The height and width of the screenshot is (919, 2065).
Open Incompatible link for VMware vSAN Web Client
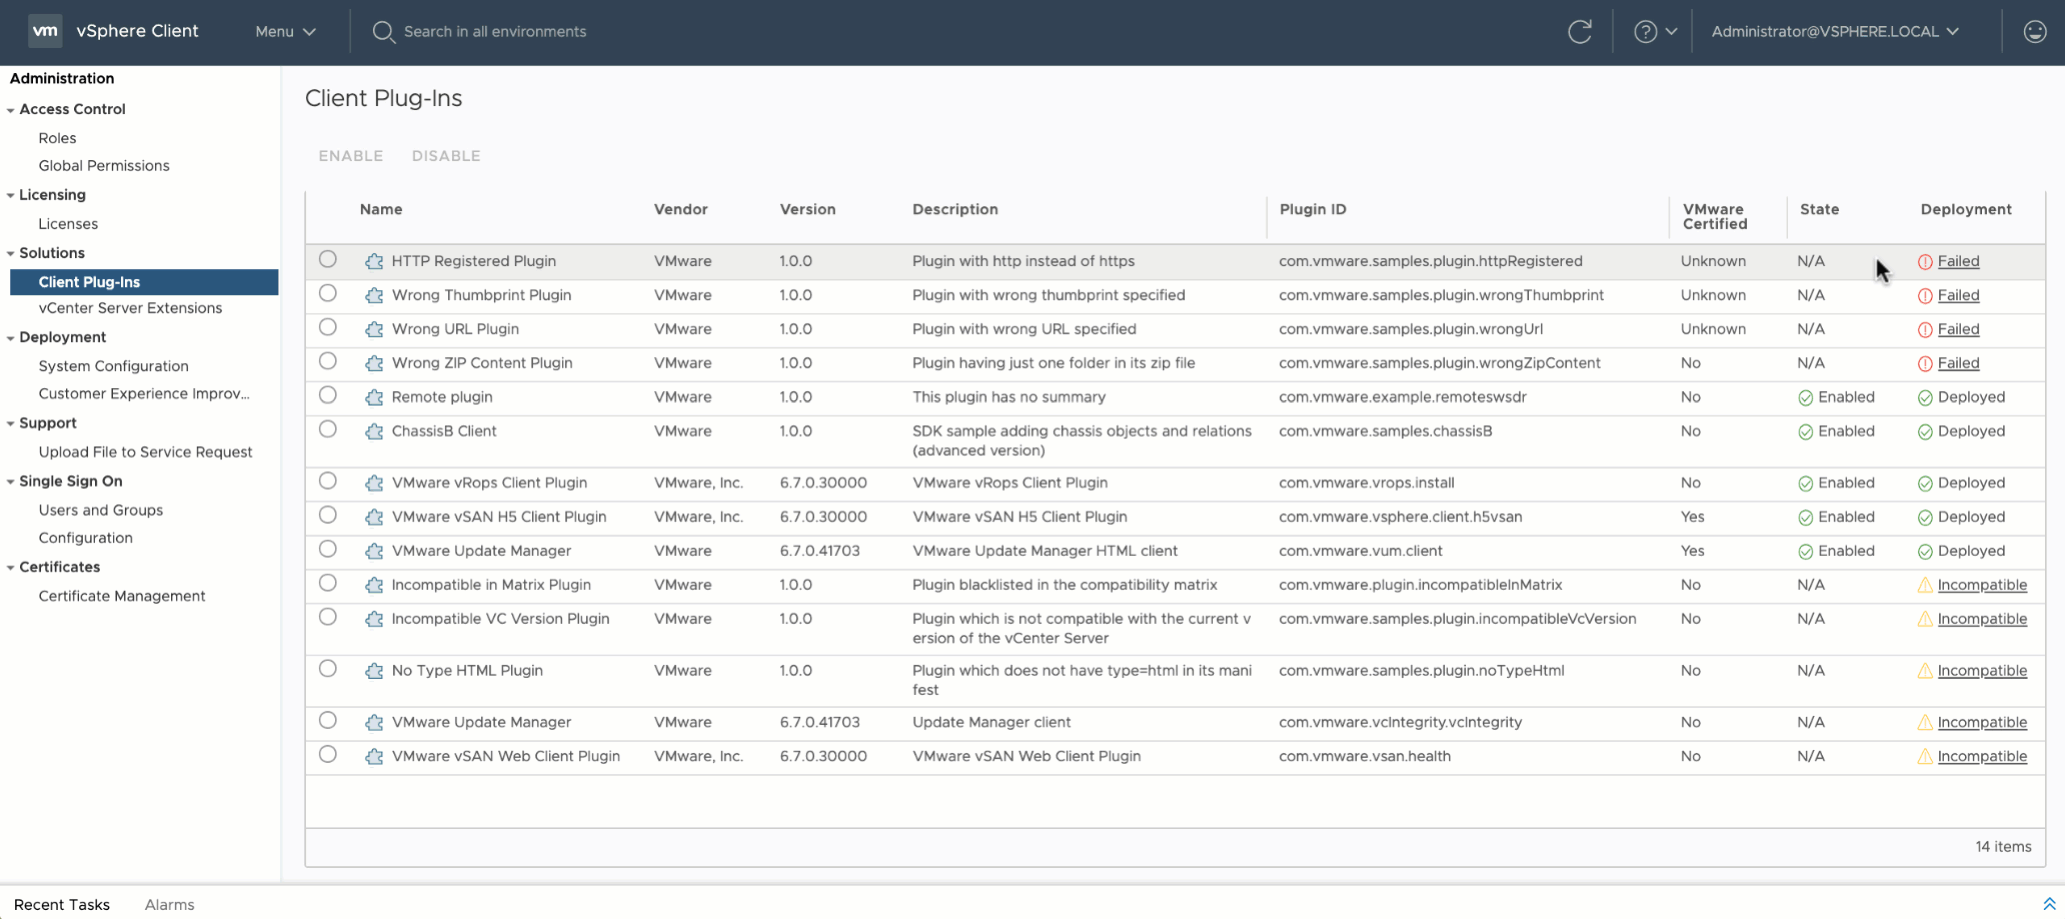(1982, 757)
